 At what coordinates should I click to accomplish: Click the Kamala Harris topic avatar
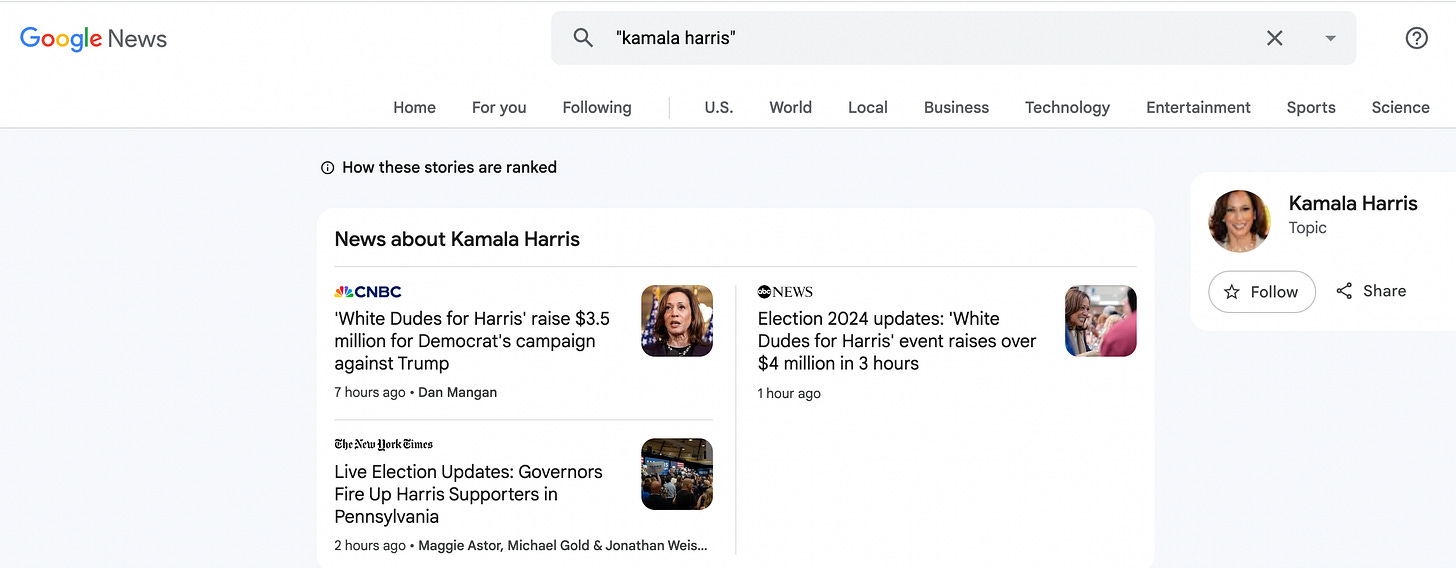tap(1240, 221)
